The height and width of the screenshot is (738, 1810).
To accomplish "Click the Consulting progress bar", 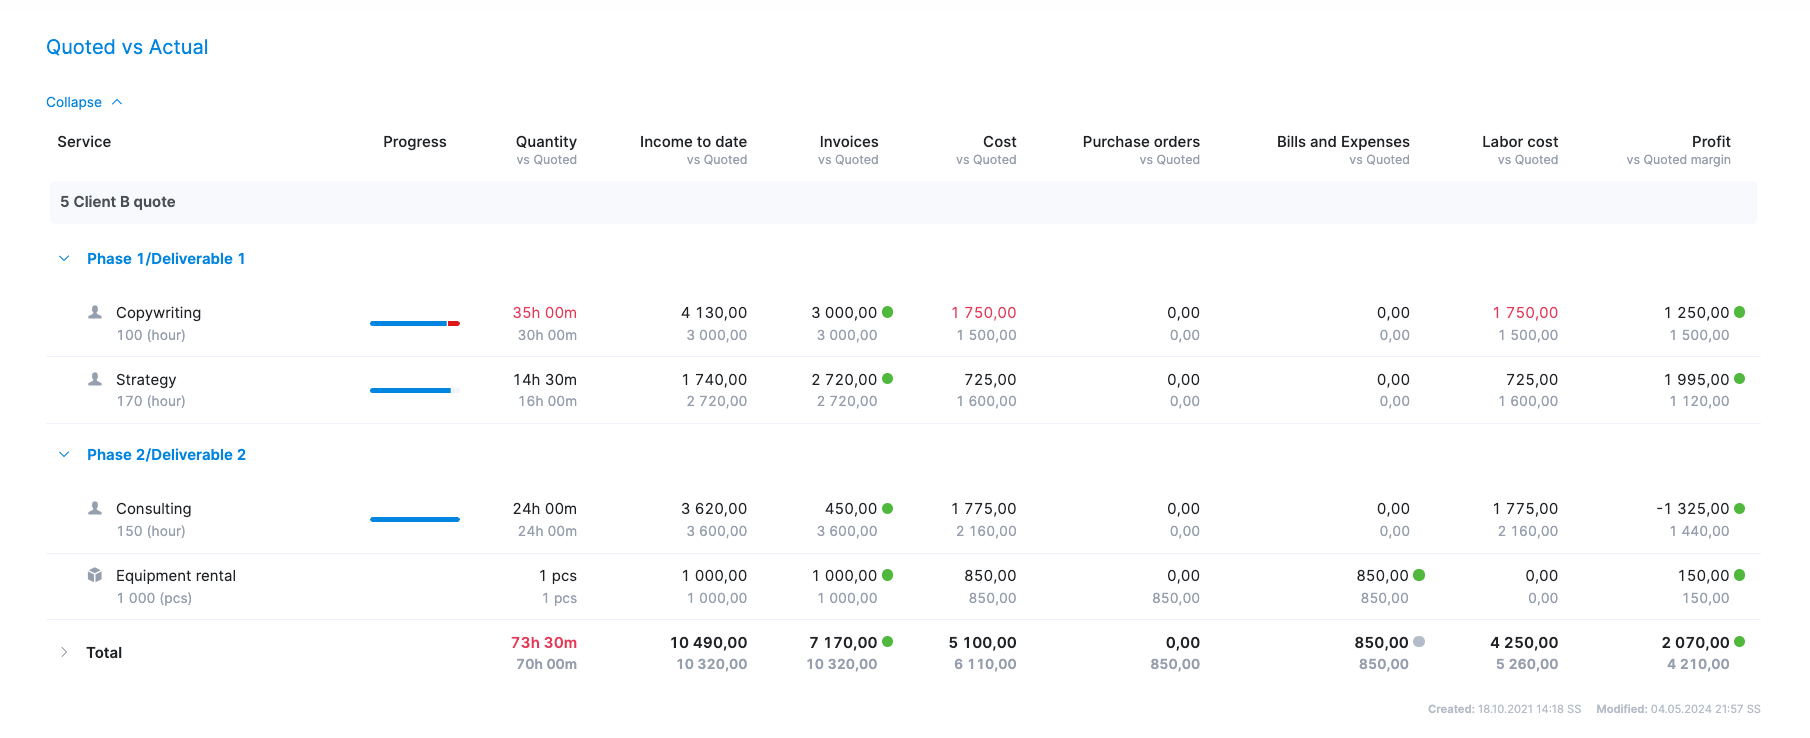I will pyautogui.click(x=414, y=519).
